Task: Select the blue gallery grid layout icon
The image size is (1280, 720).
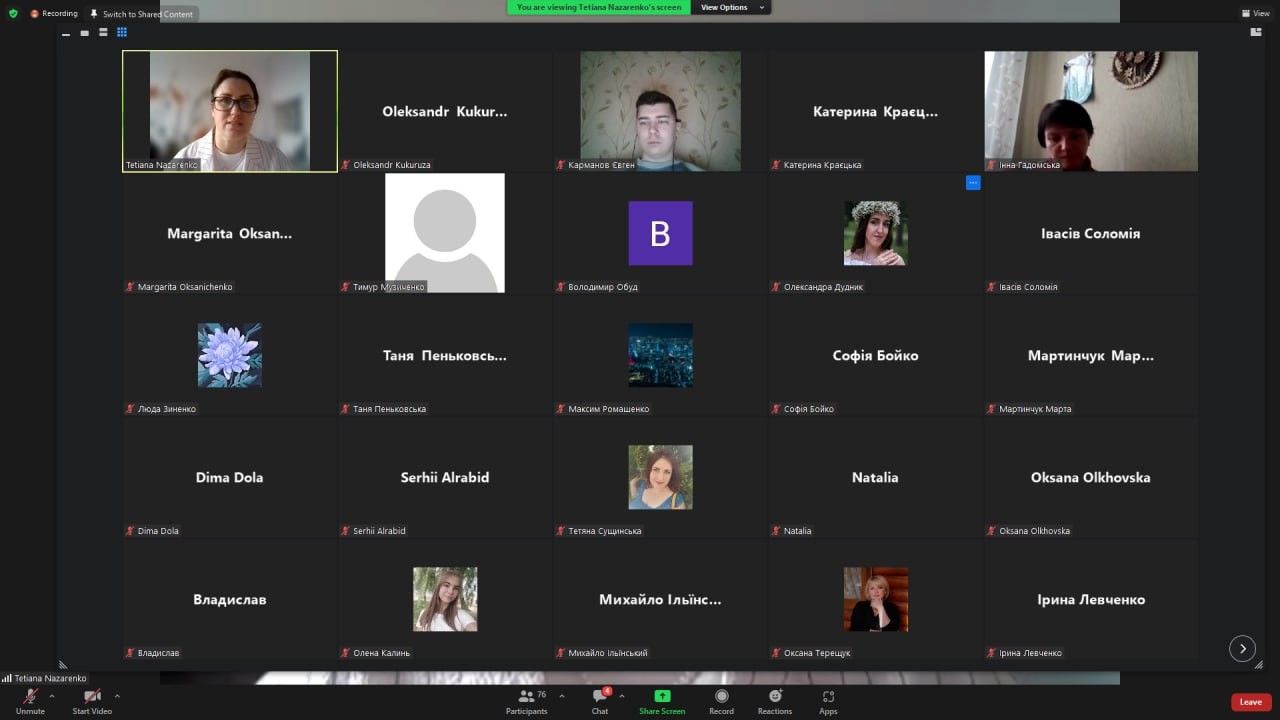Action: (122, 32)
